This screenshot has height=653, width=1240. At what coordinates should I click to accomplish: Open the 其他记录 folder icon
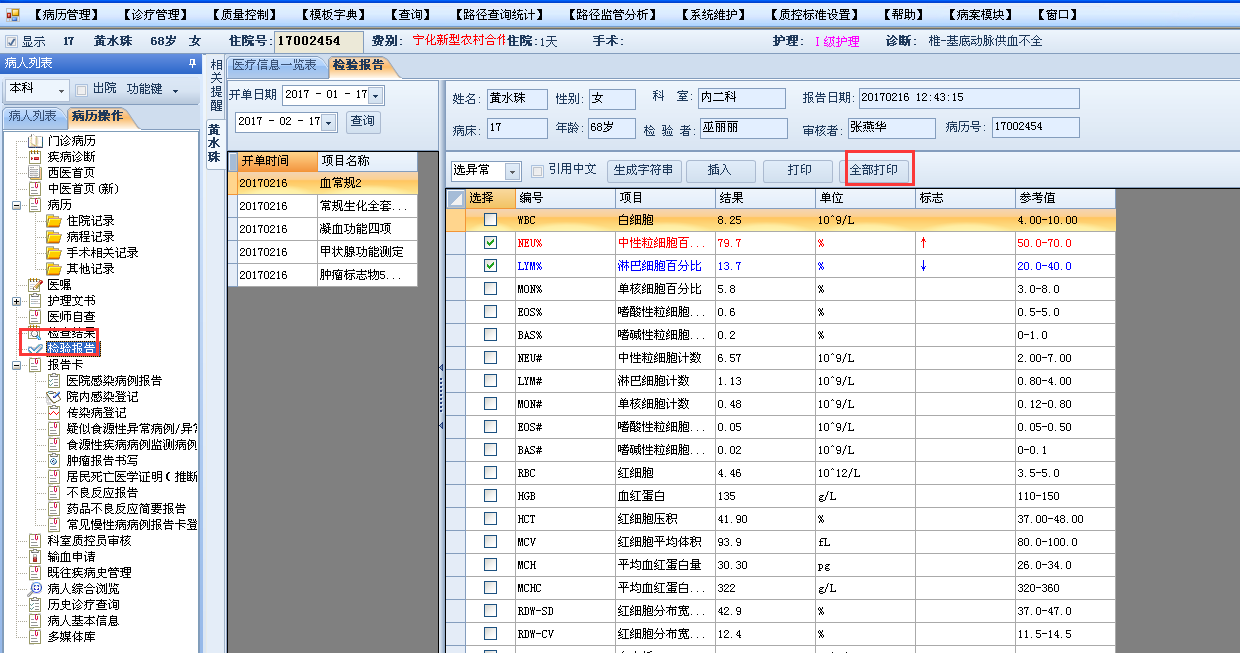pyautogui.click(x=53, y=269)
